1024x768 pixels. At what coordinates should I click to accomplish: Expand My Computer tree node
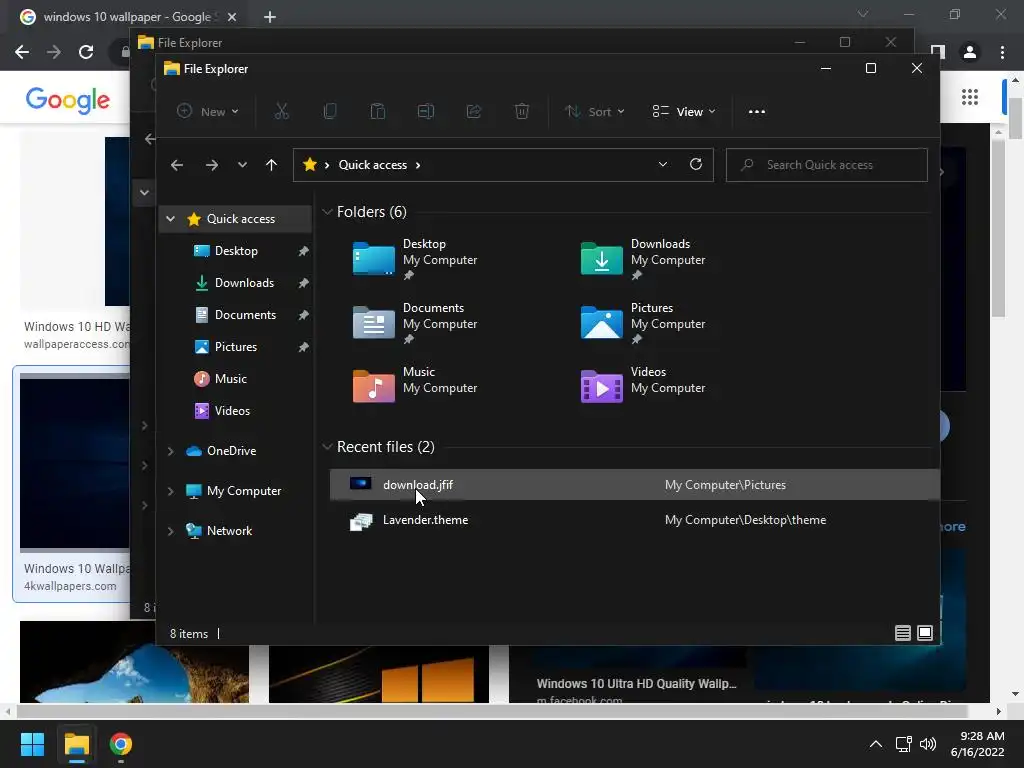click(x=170, y=490)
